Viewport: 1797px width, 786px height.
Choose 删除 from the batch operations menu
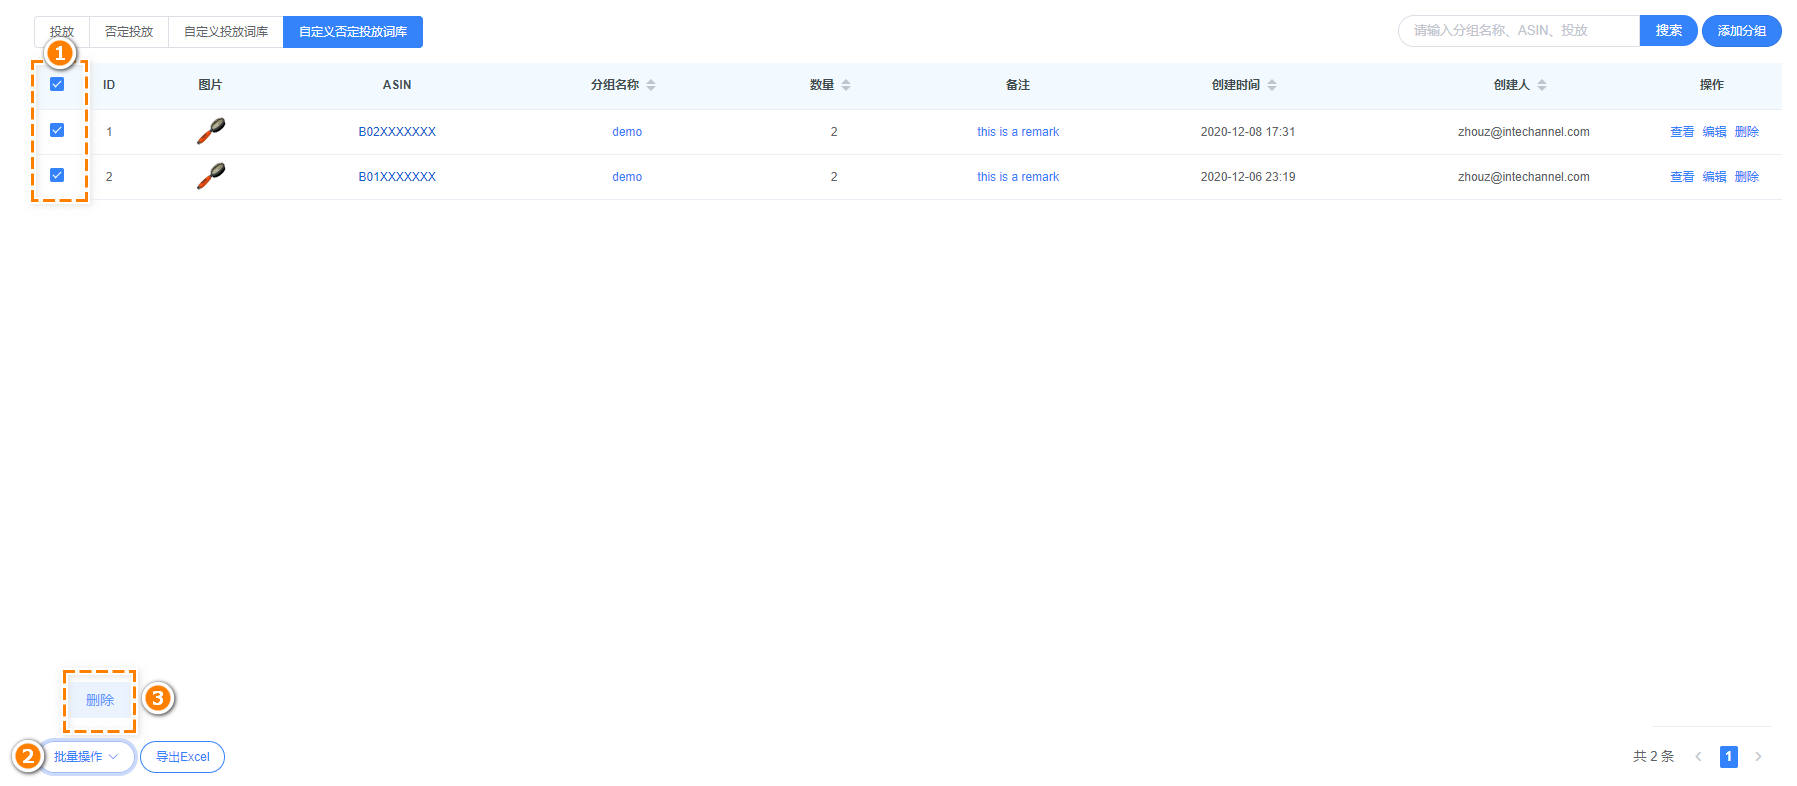click(x=100, y=700)
